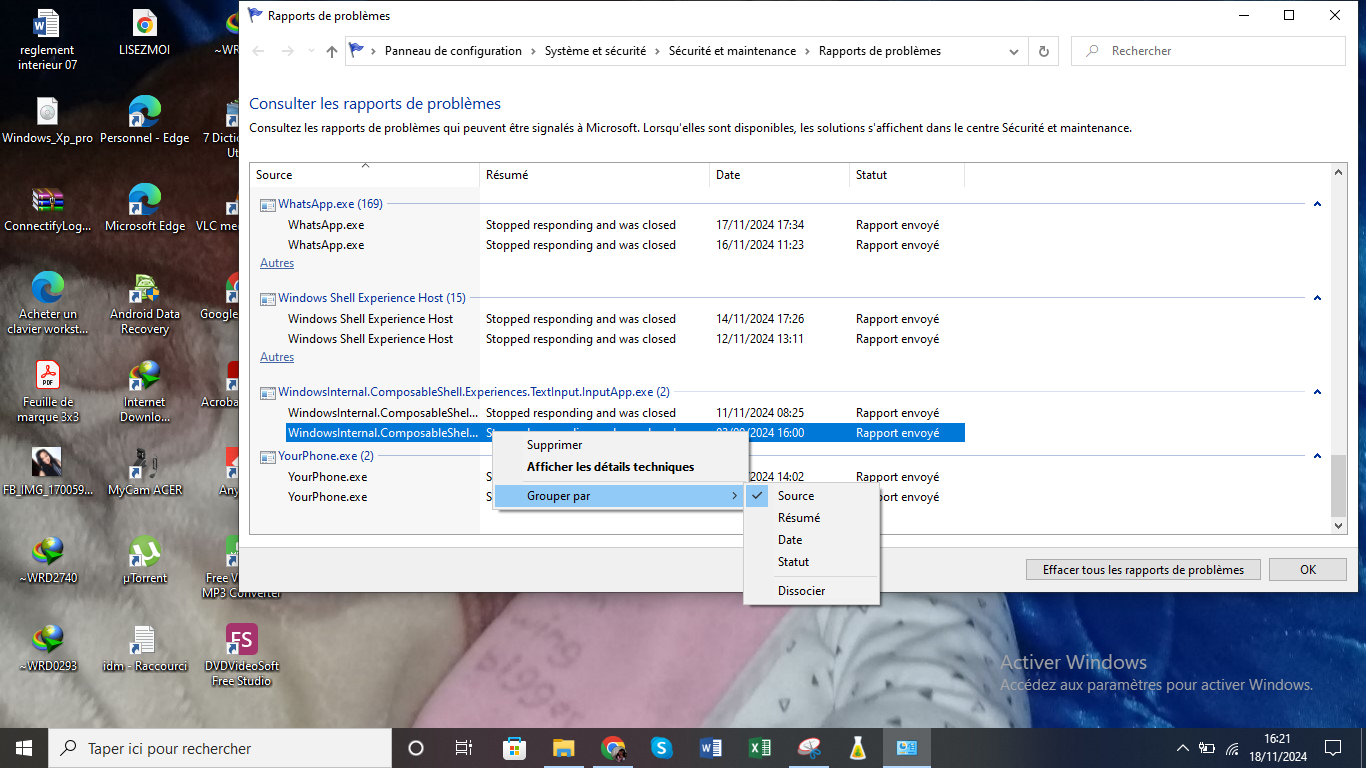Click the Taper ici pour rechercher taskbar box
1366x768 pixels.
click(x=220, y=748)
